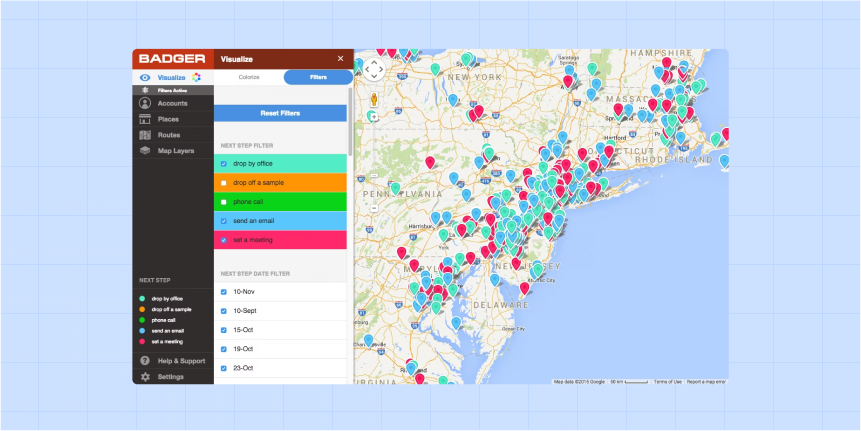
Task: Click the teal drop by office legend dot
Action: pos(142,299)
